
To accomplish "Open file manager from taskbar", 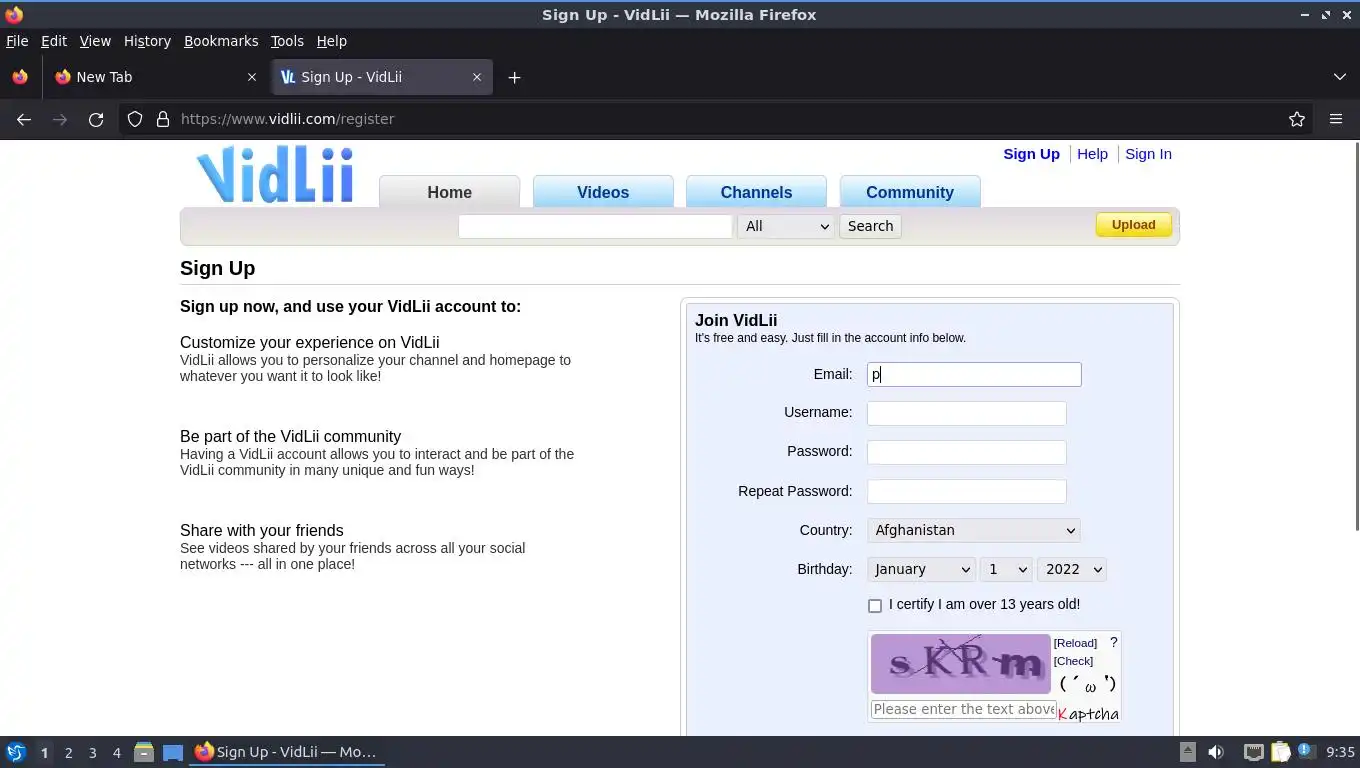I will [x=144, y=752].
